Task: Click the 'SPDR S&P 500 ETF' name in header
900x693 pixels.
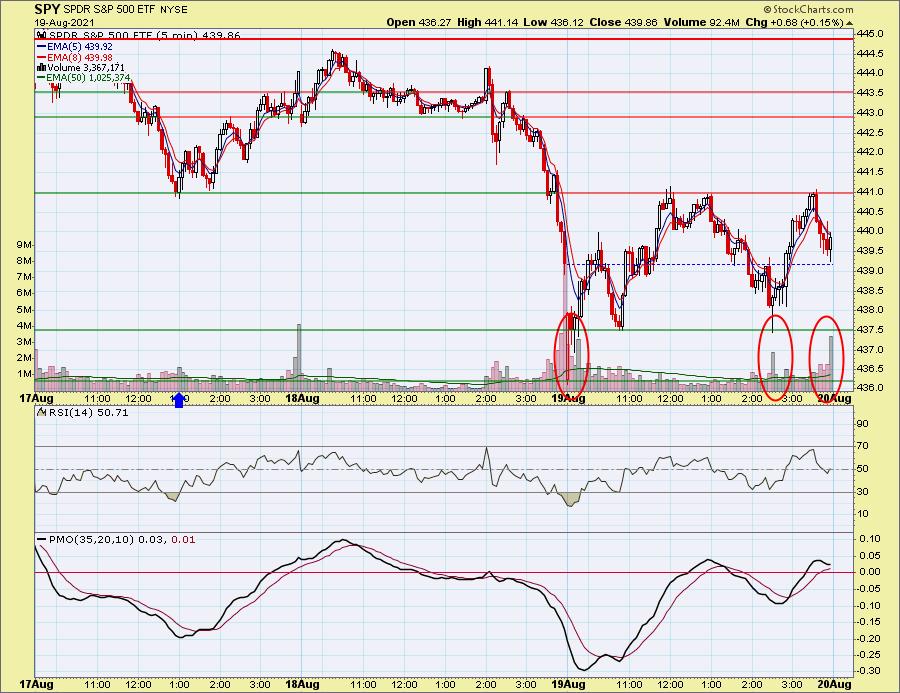Action: (x=110, y=10)
